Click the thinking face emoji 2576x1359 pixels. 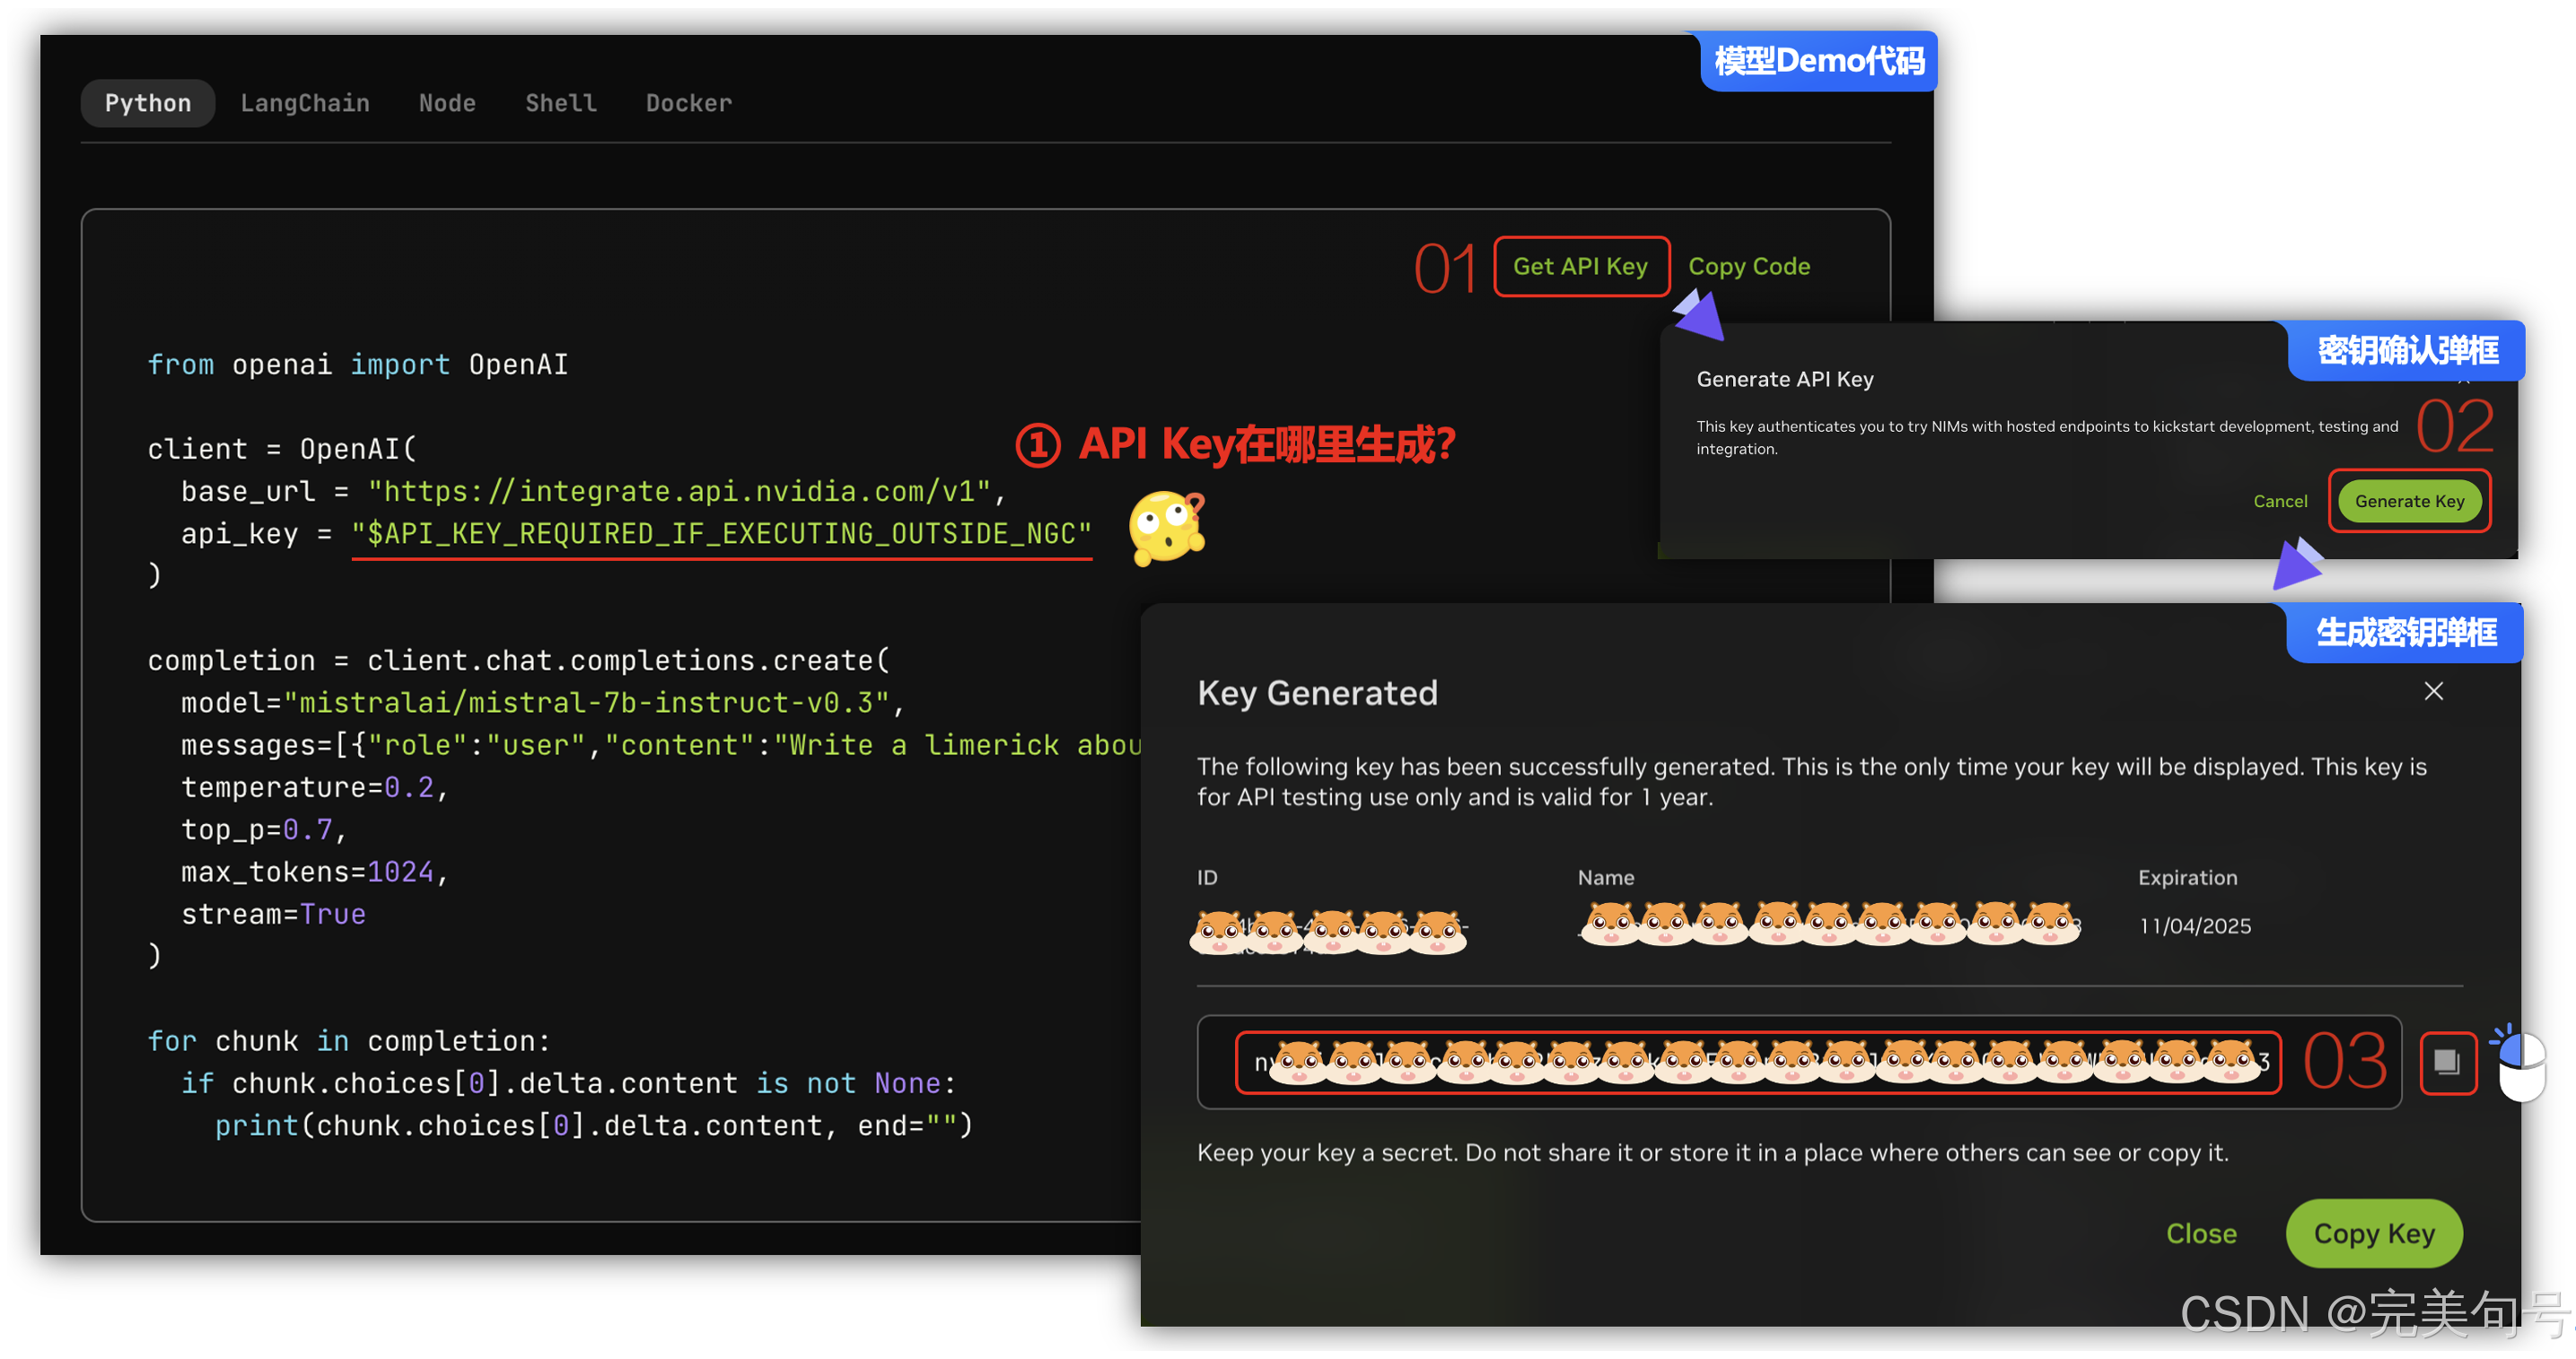[1166, 527]
